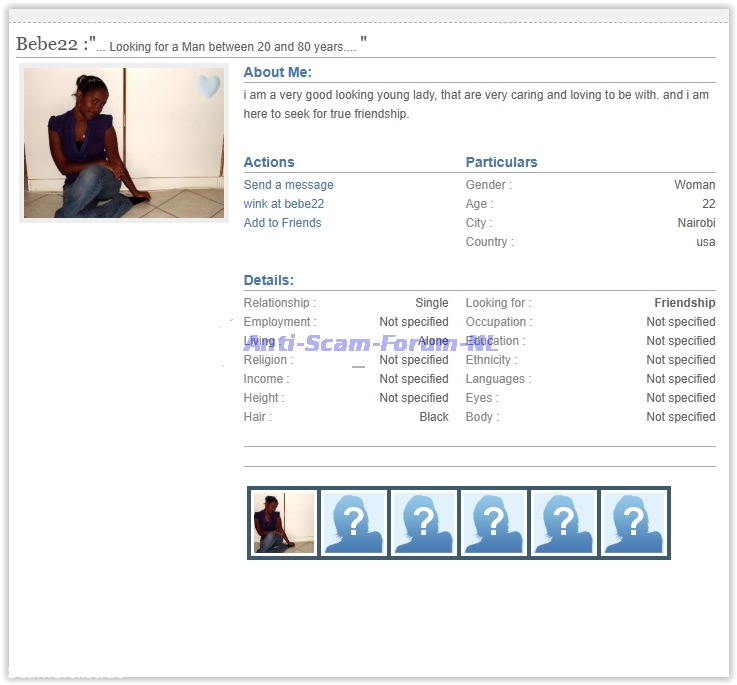This screenshot has width=737, height=685.
Task: Click Add to Friends
Action: pos(282,223)
